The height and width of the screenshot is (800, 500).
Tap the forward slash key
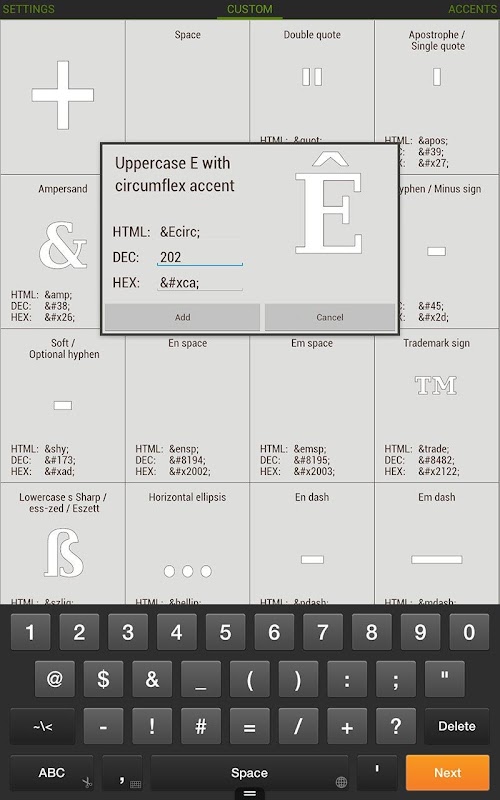coord(298,726)
